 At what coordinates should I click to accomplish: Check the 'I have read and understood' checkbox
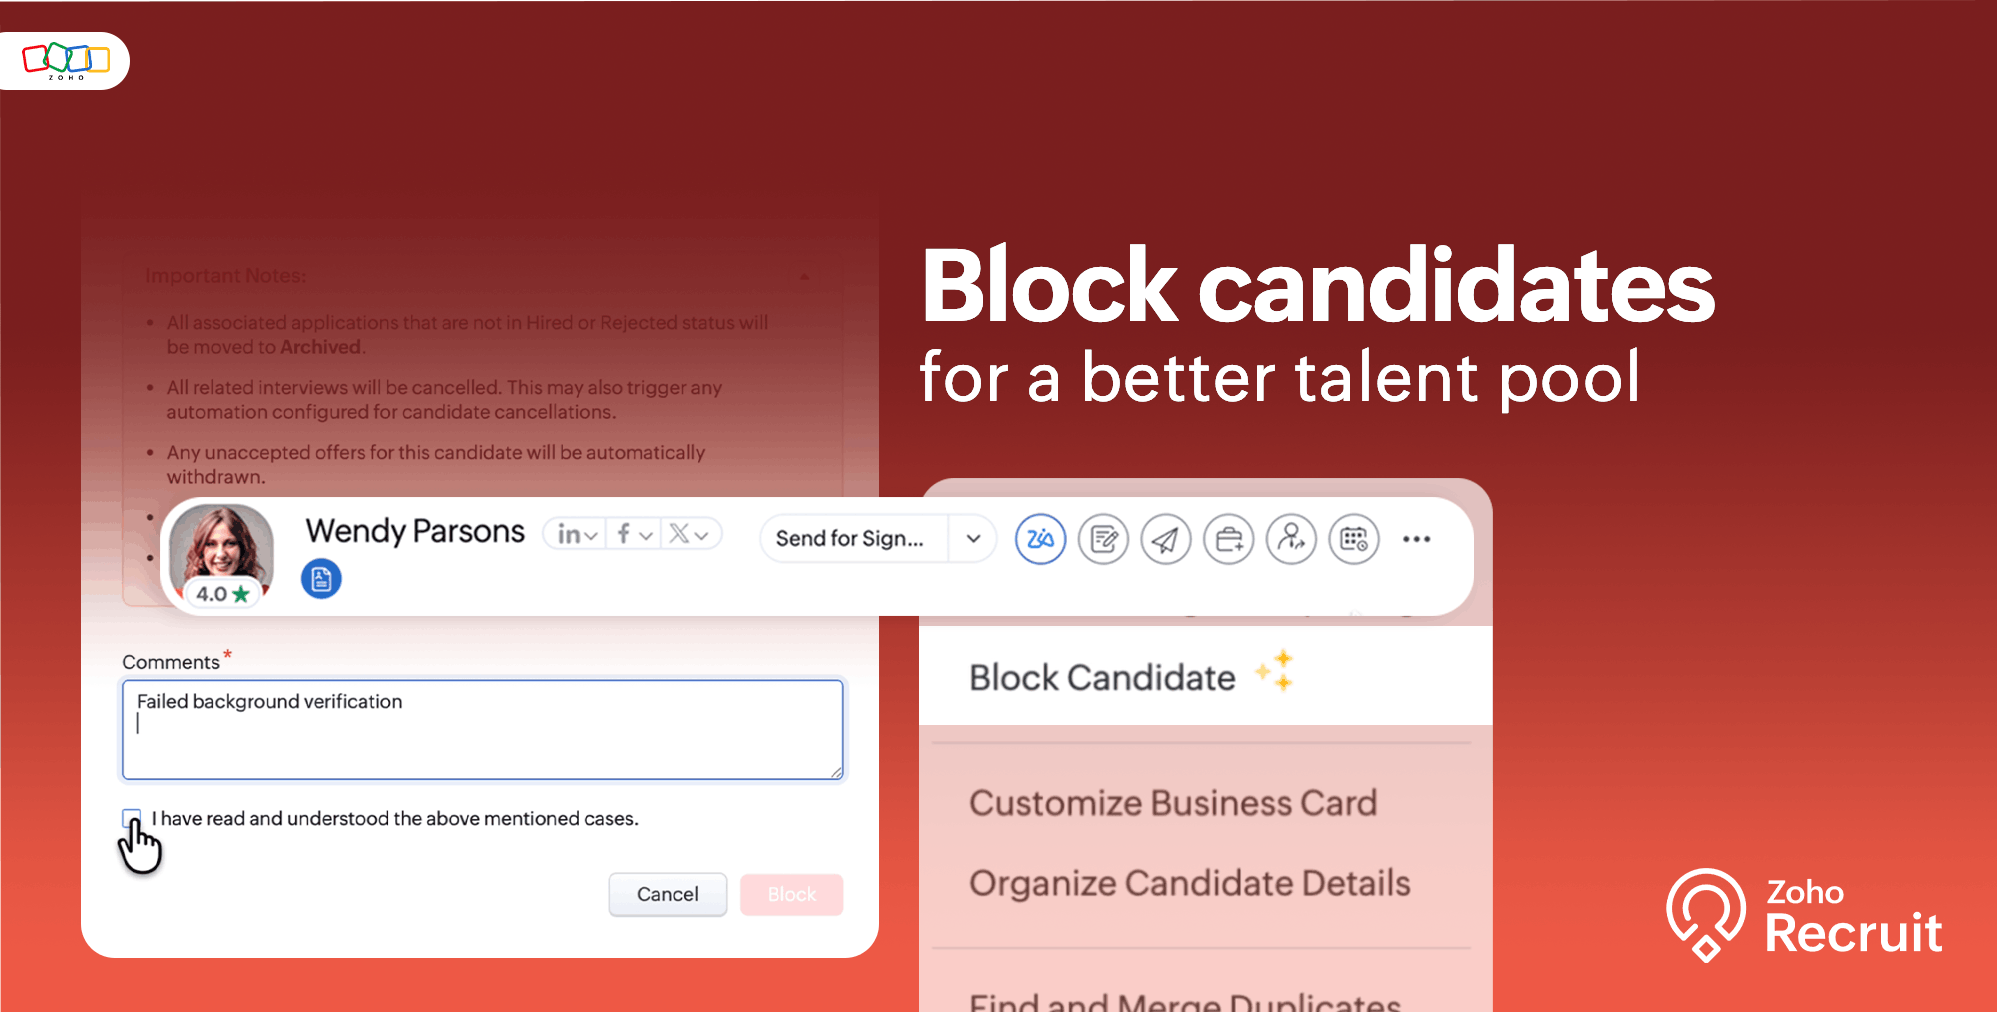coord(131,818)
